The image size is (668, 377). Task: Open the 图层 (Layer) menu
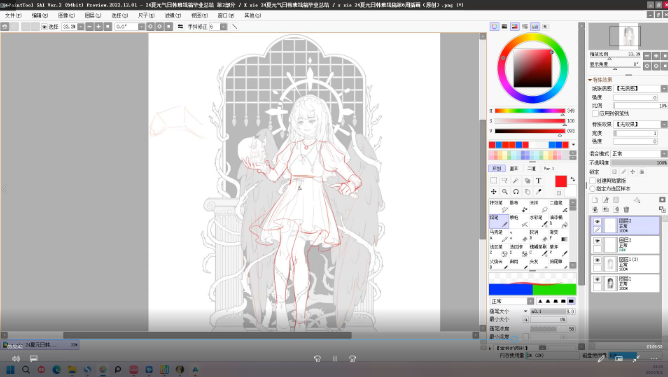point(92,15)
